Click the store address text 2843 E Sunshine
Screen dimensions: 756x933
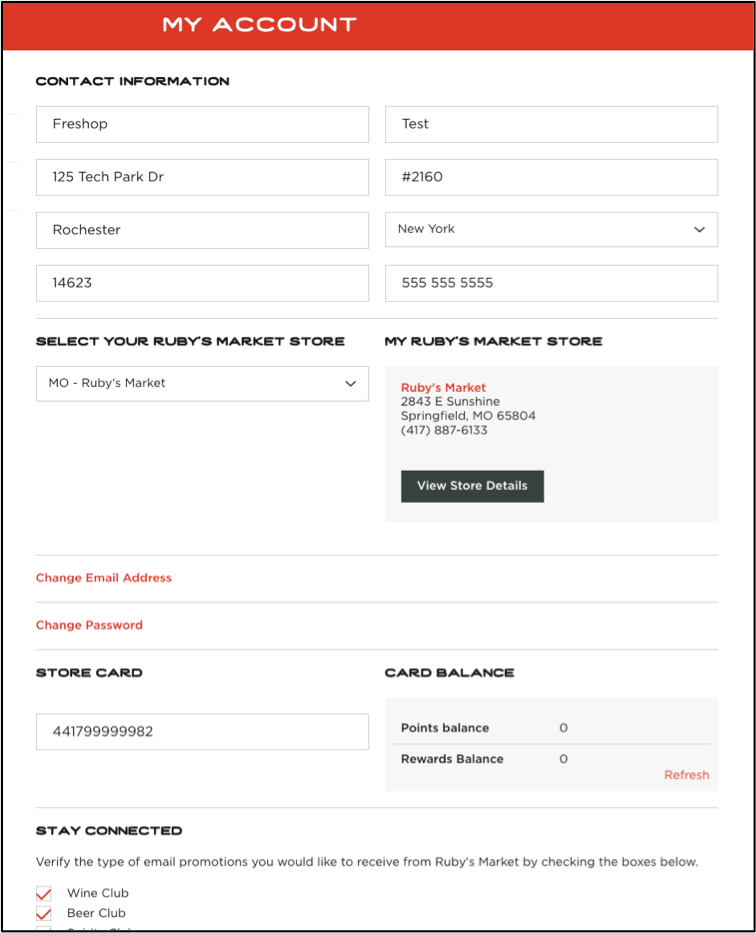pos(450,402)
